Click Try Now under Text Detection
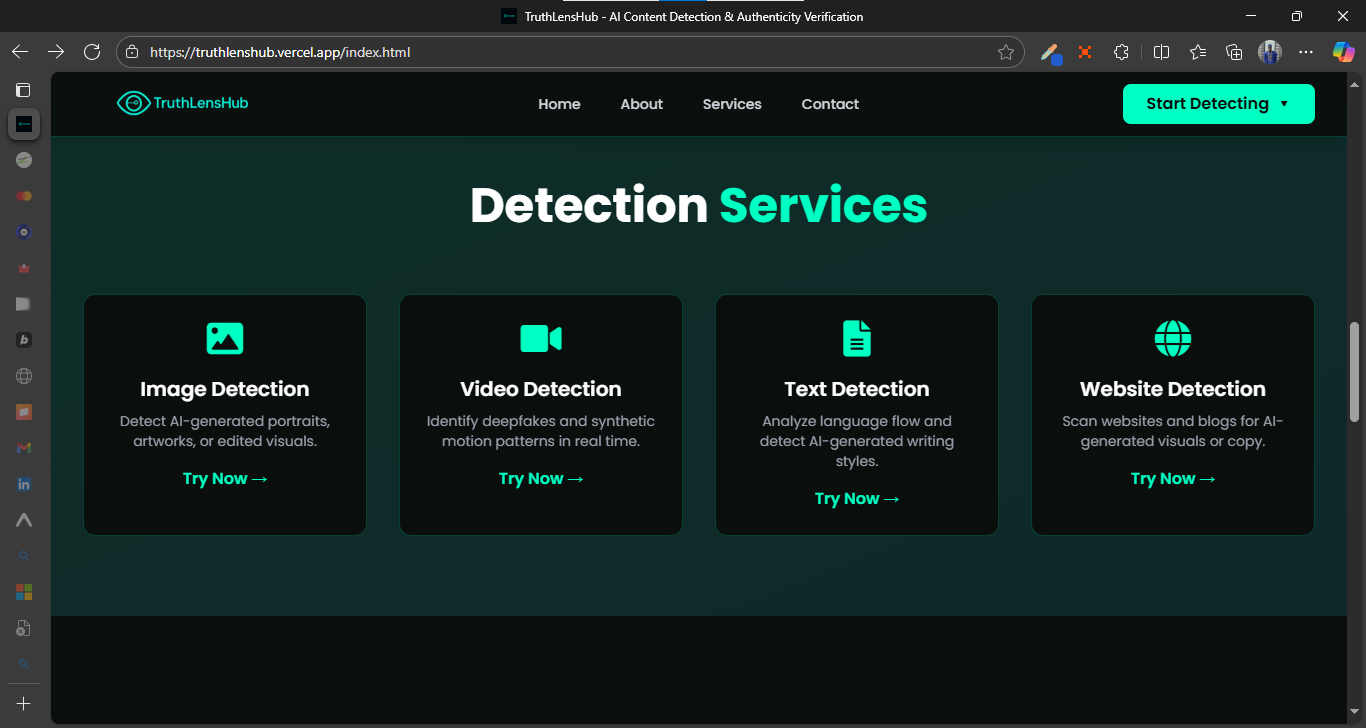The height and width of the screenshot is (728, 1366). pyautogui.click(x=857, y=498)
